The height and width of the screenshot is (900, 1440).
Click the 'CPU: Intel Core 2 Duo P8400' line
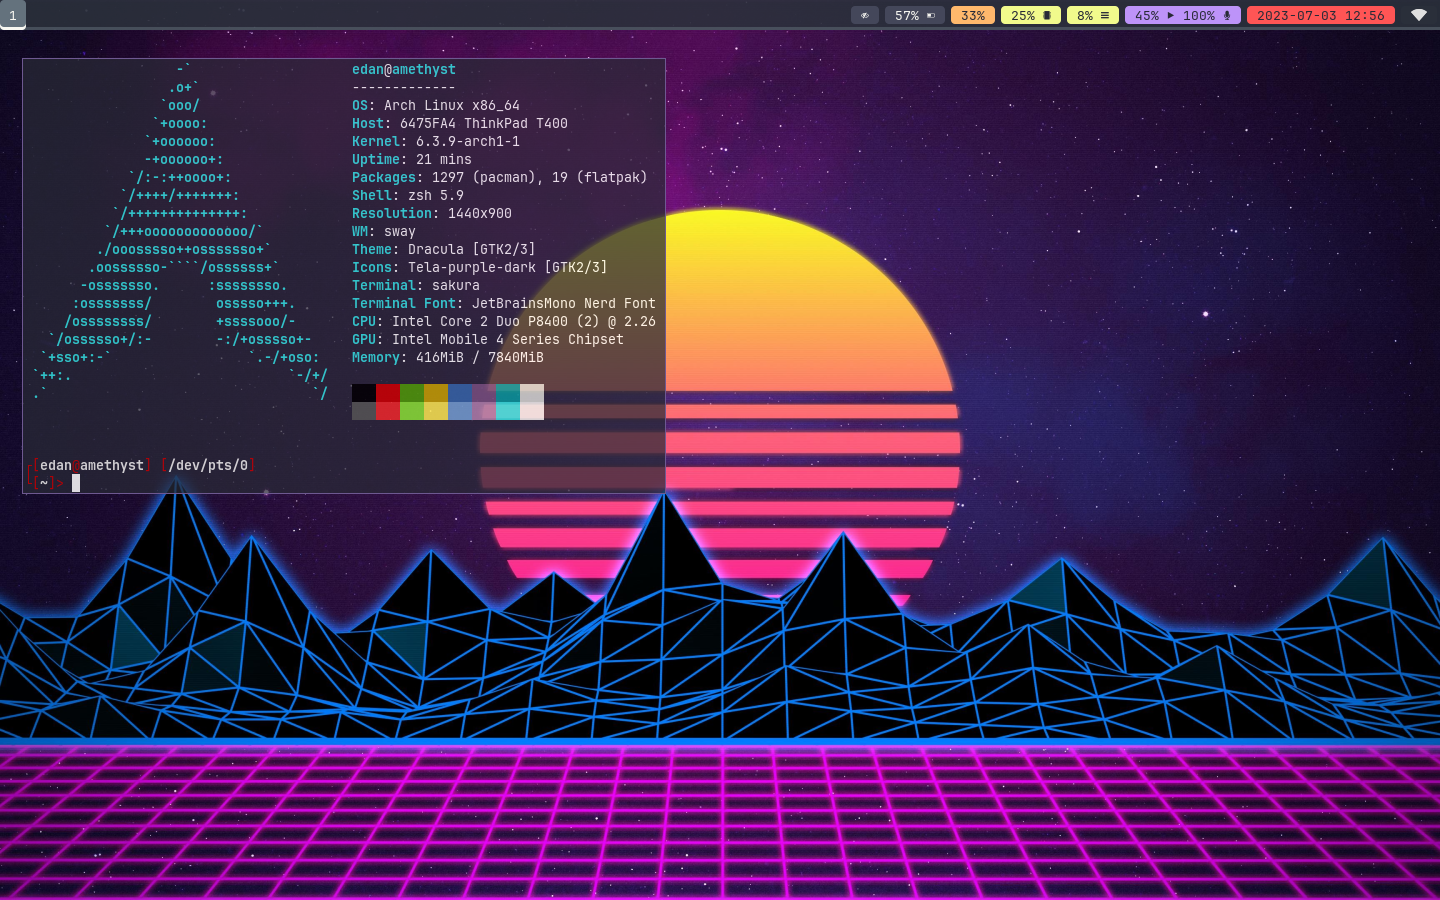click(x=504, y=321)
